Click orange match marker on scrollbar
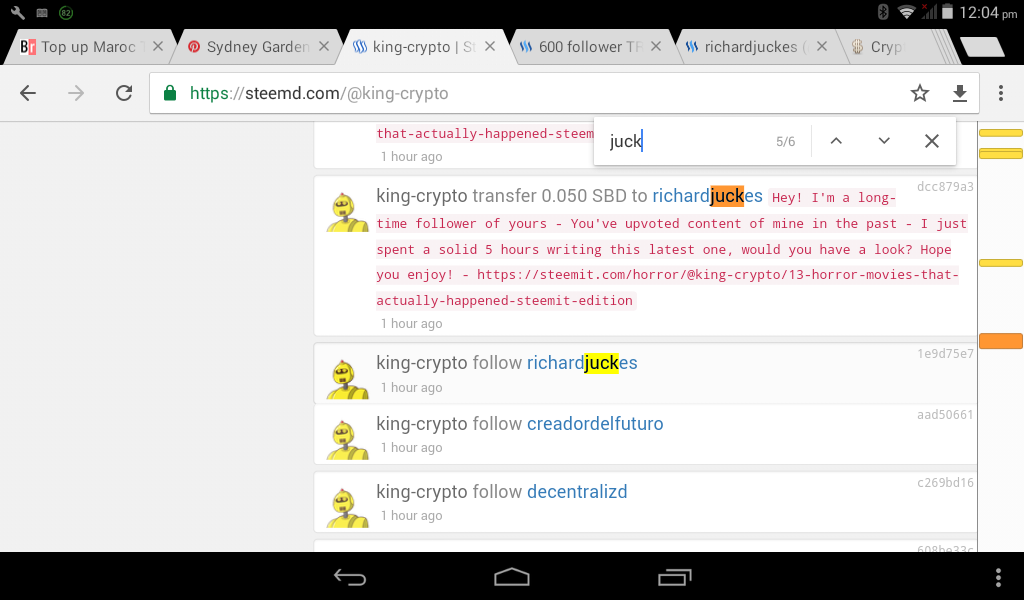1024x600 pixels. (1000, 341)
